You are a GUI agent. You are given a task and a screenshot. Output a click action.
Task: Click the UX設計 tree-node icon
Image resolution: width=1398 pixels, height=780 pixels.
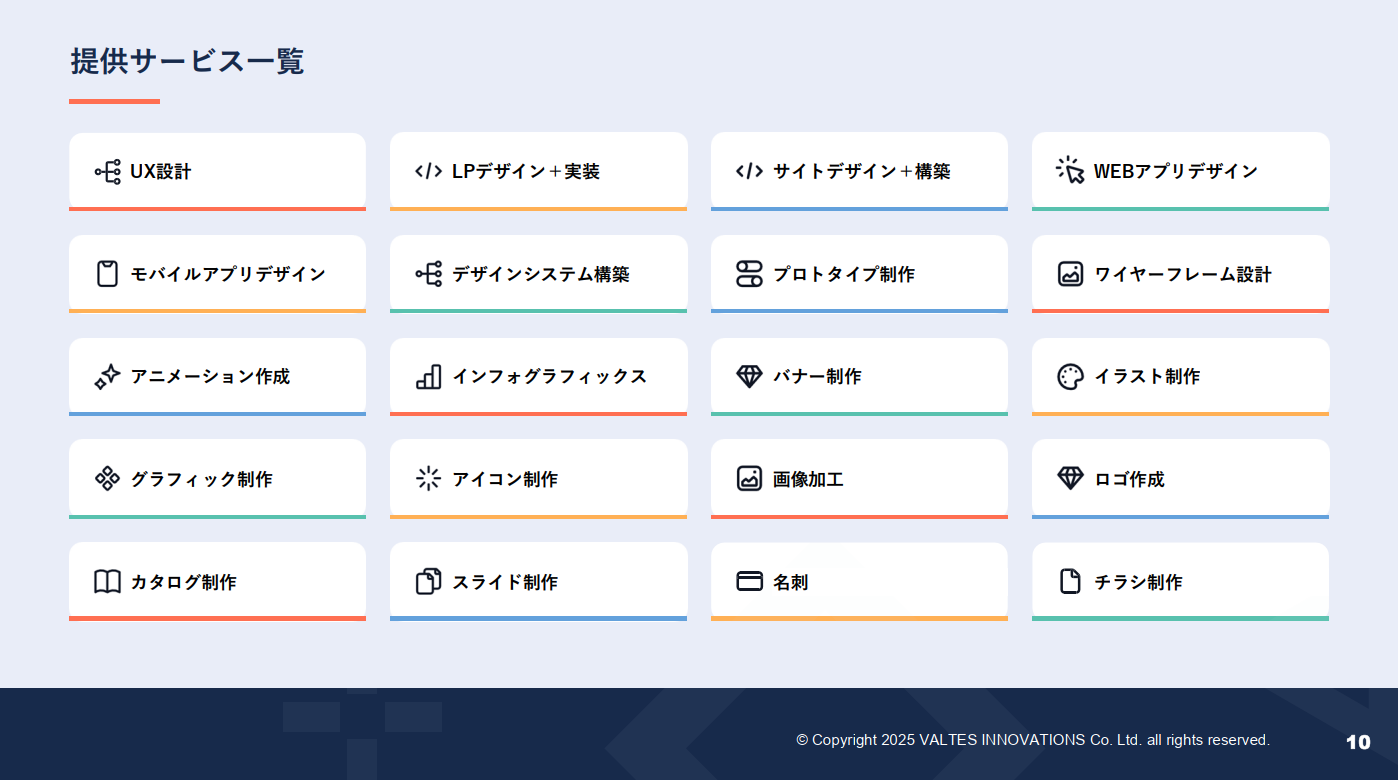(x=107, y=172)
